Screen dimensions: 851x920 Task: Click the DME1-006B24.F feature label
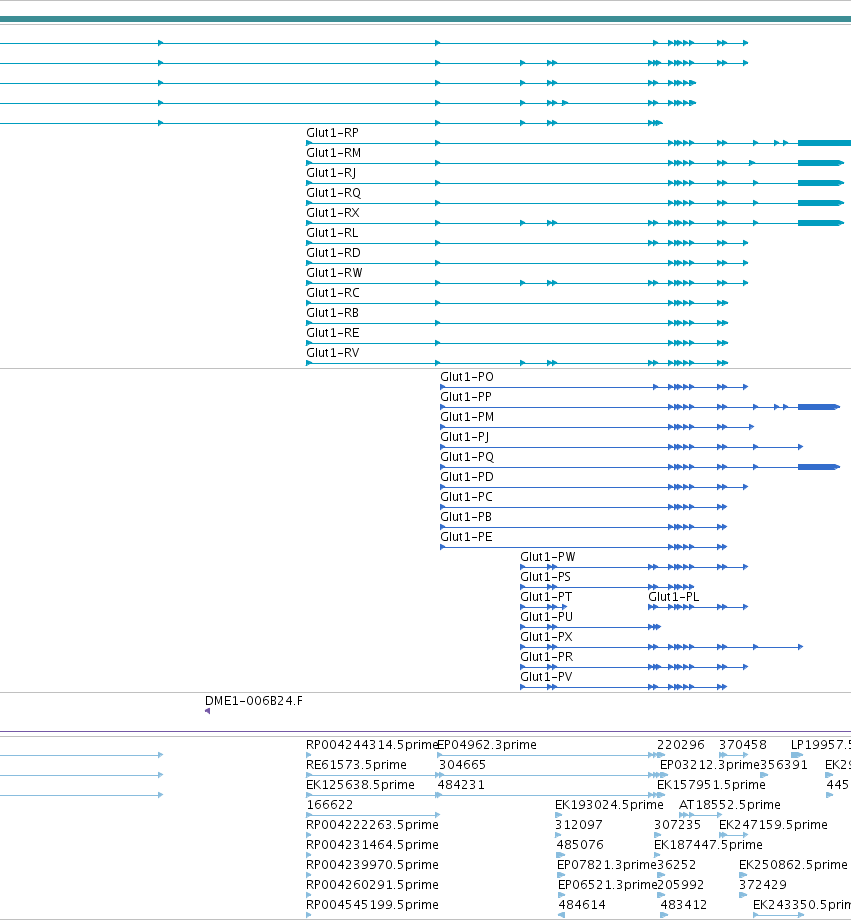click(x=254, y=701)
